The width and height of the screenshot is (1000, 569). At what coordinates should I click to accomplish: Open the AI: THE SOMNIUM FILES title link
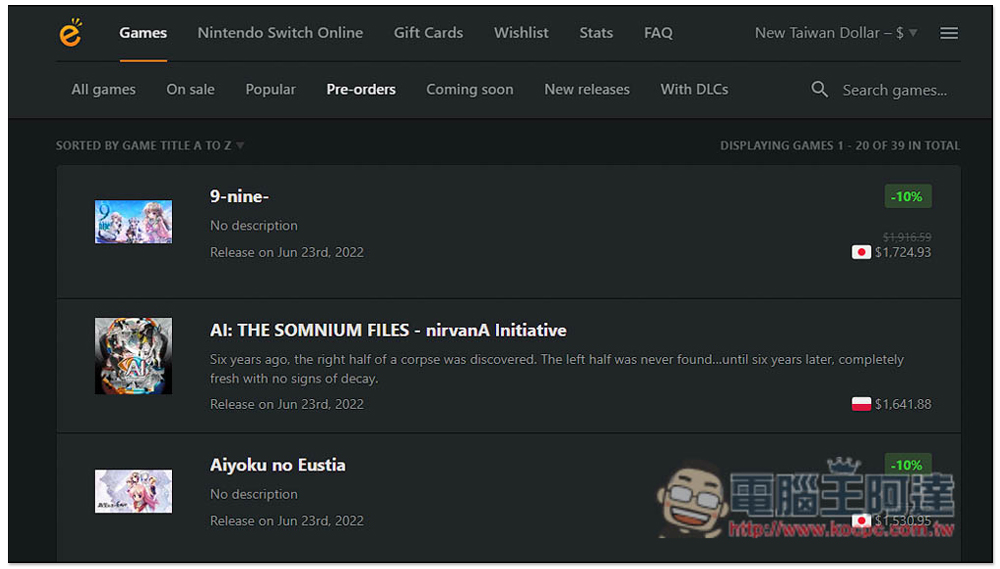(388, 330)
